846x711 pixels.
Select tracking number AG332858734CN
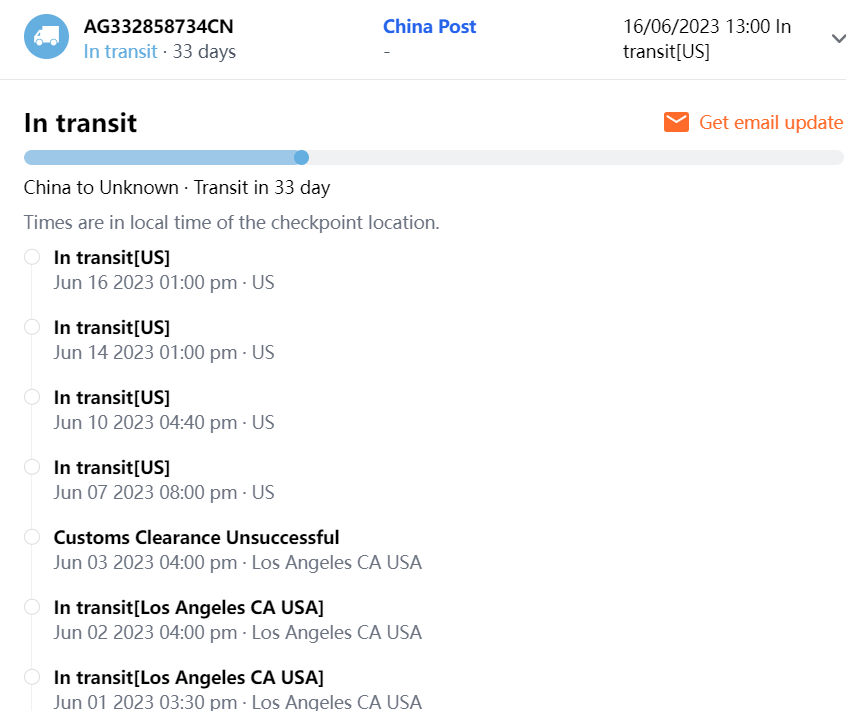point(158,27)
